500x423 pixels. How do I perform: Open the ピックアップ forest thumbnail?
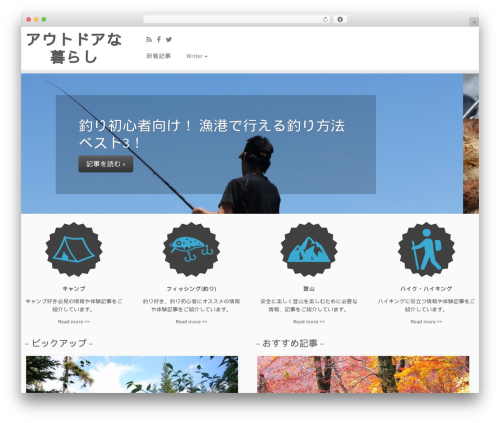coord(132,374)
